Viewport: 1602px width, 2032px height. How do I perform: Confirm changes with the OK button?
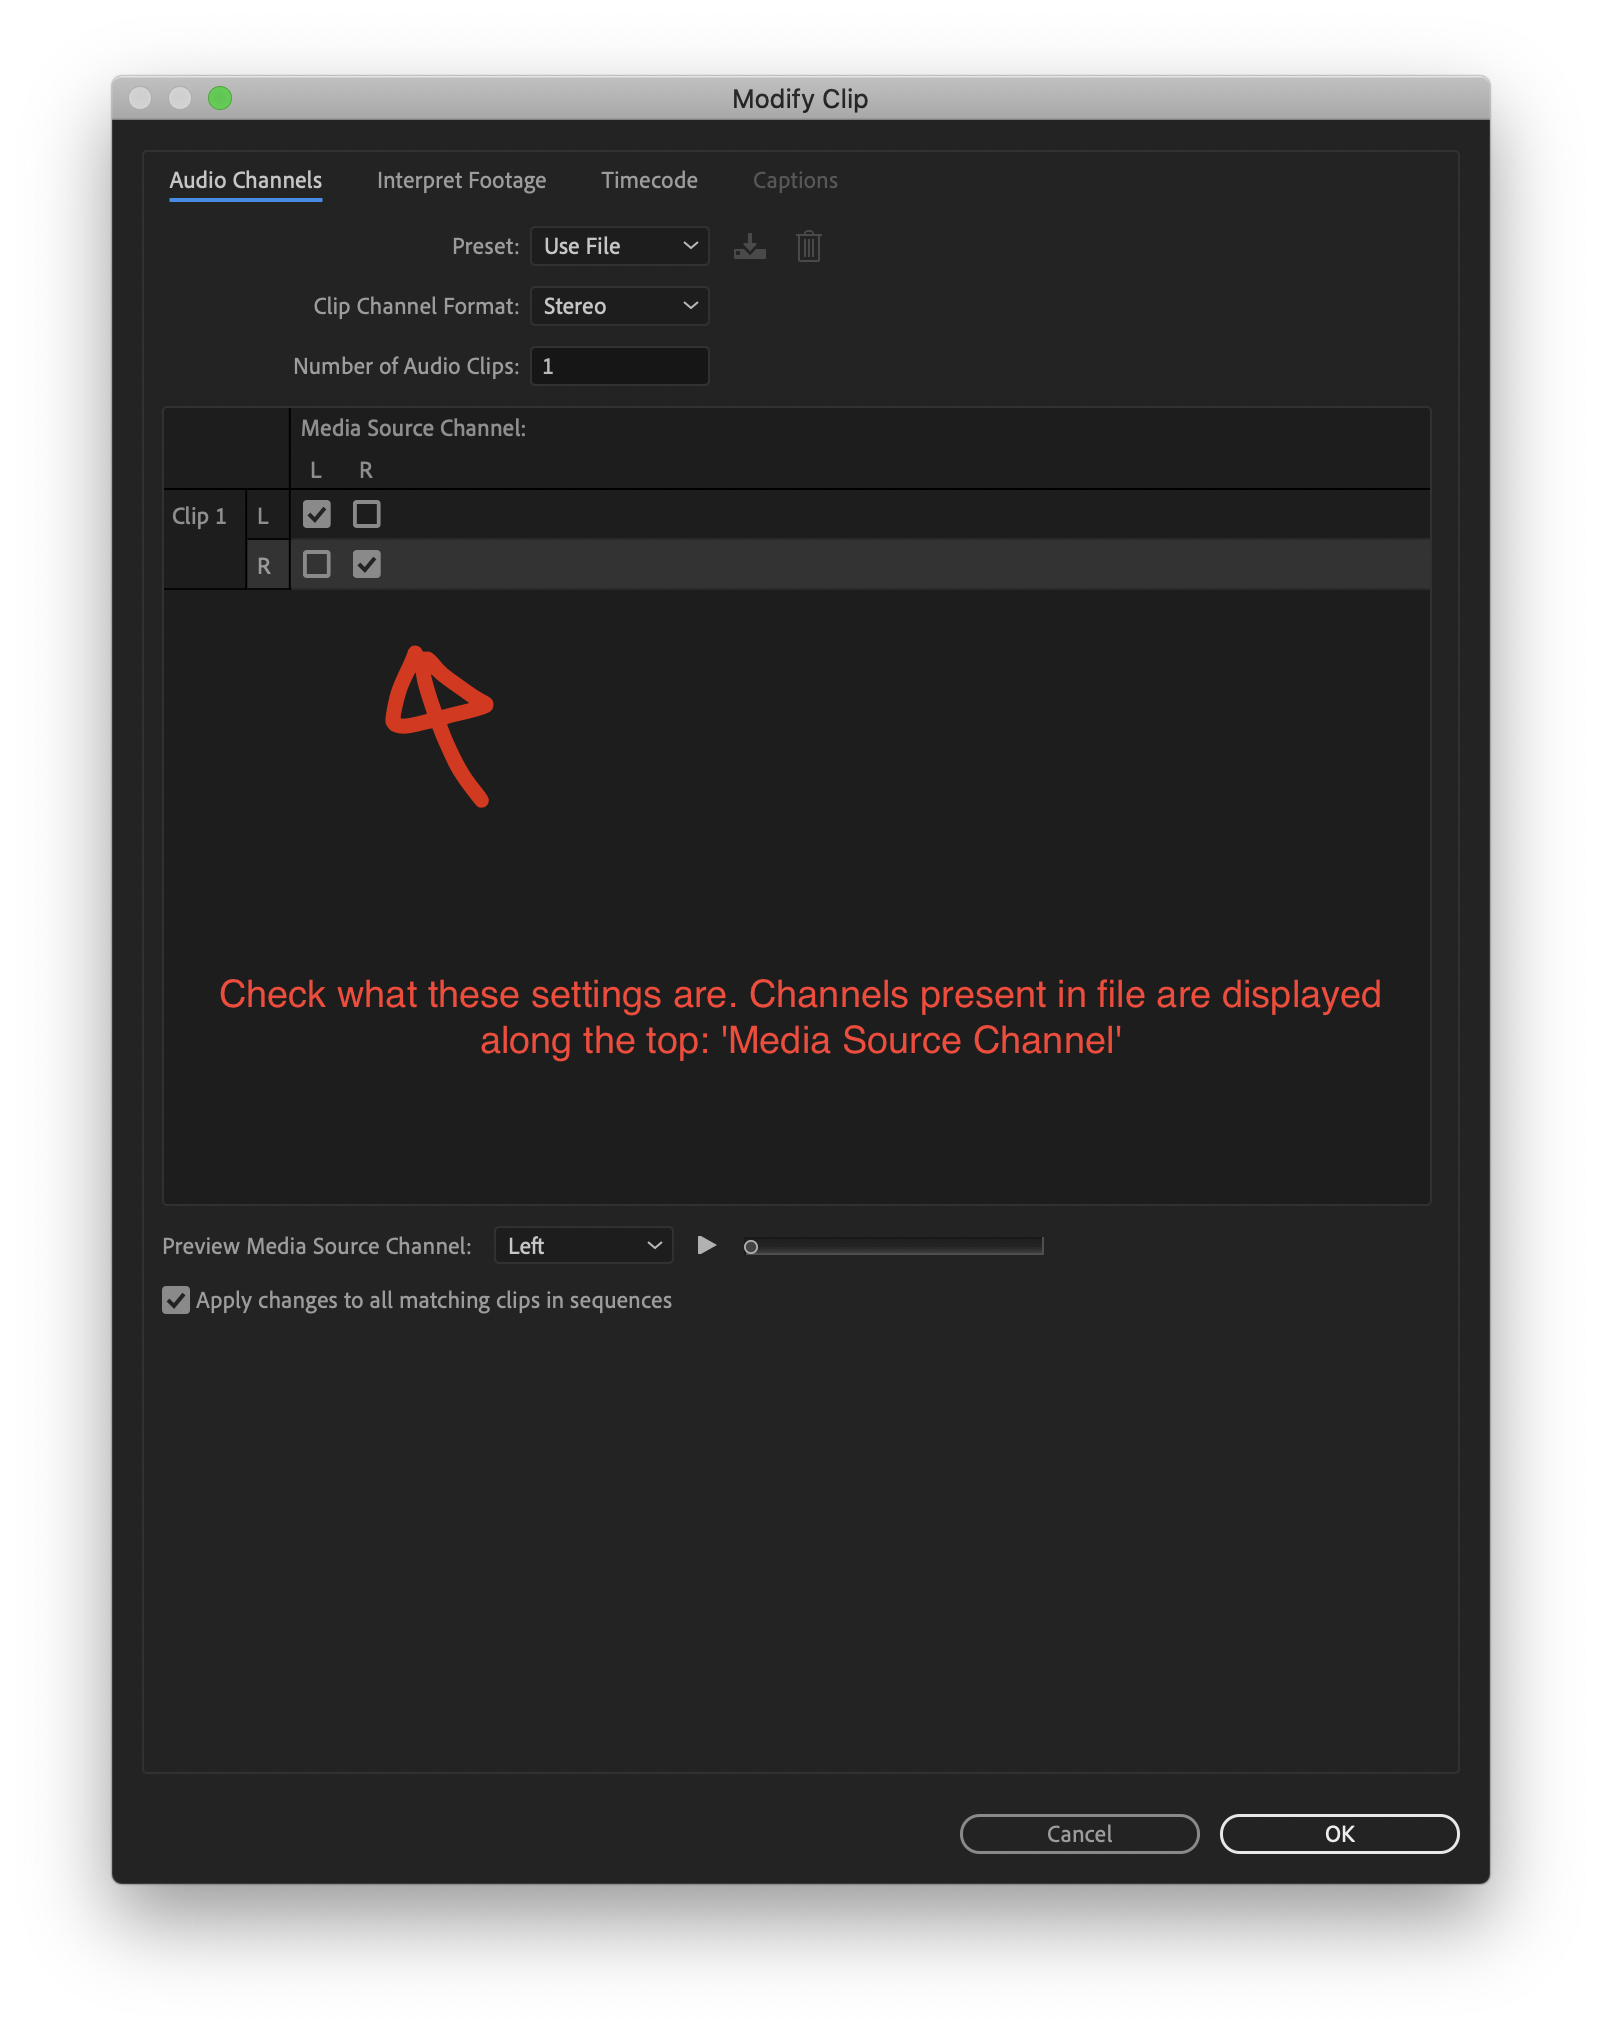(x=1339, y=1833)
